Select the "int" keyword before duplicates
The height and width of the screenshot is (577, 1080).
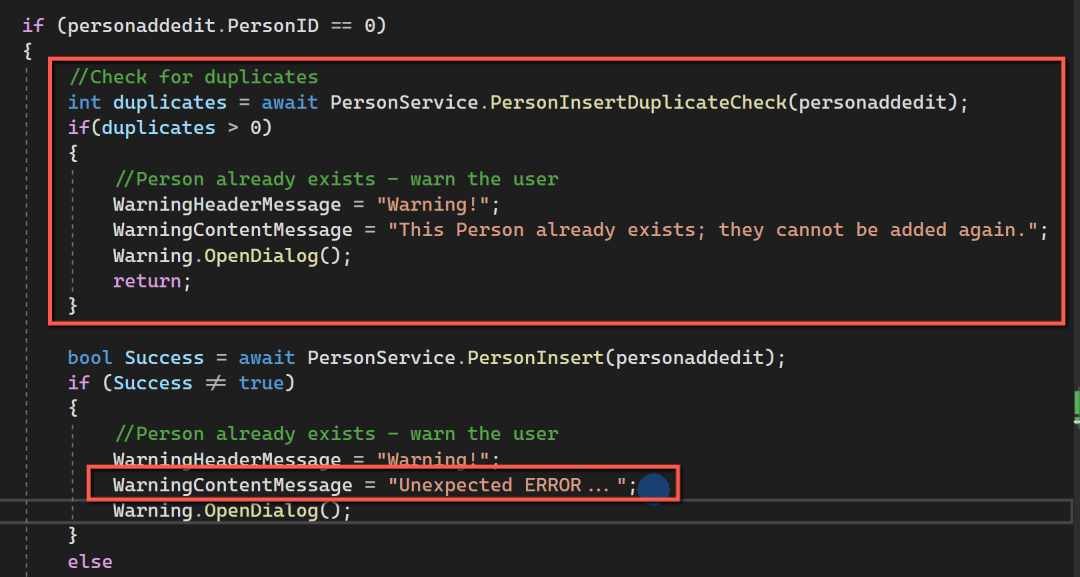84,102
